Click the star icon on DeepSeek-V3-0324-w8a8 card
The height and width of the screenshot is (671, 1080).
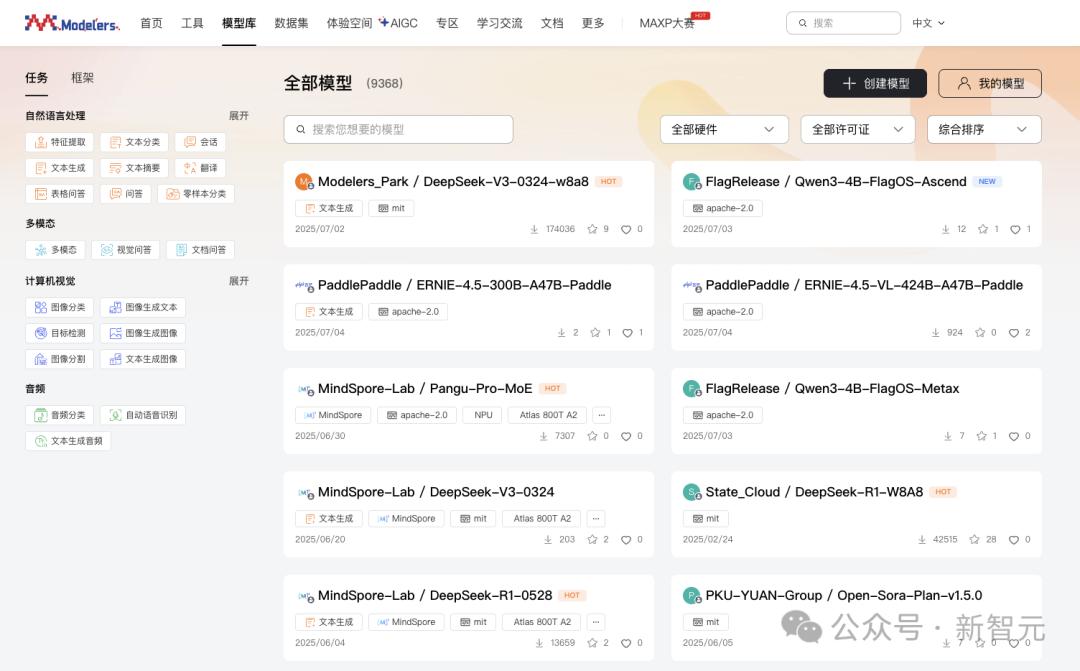tap(592, 229)
